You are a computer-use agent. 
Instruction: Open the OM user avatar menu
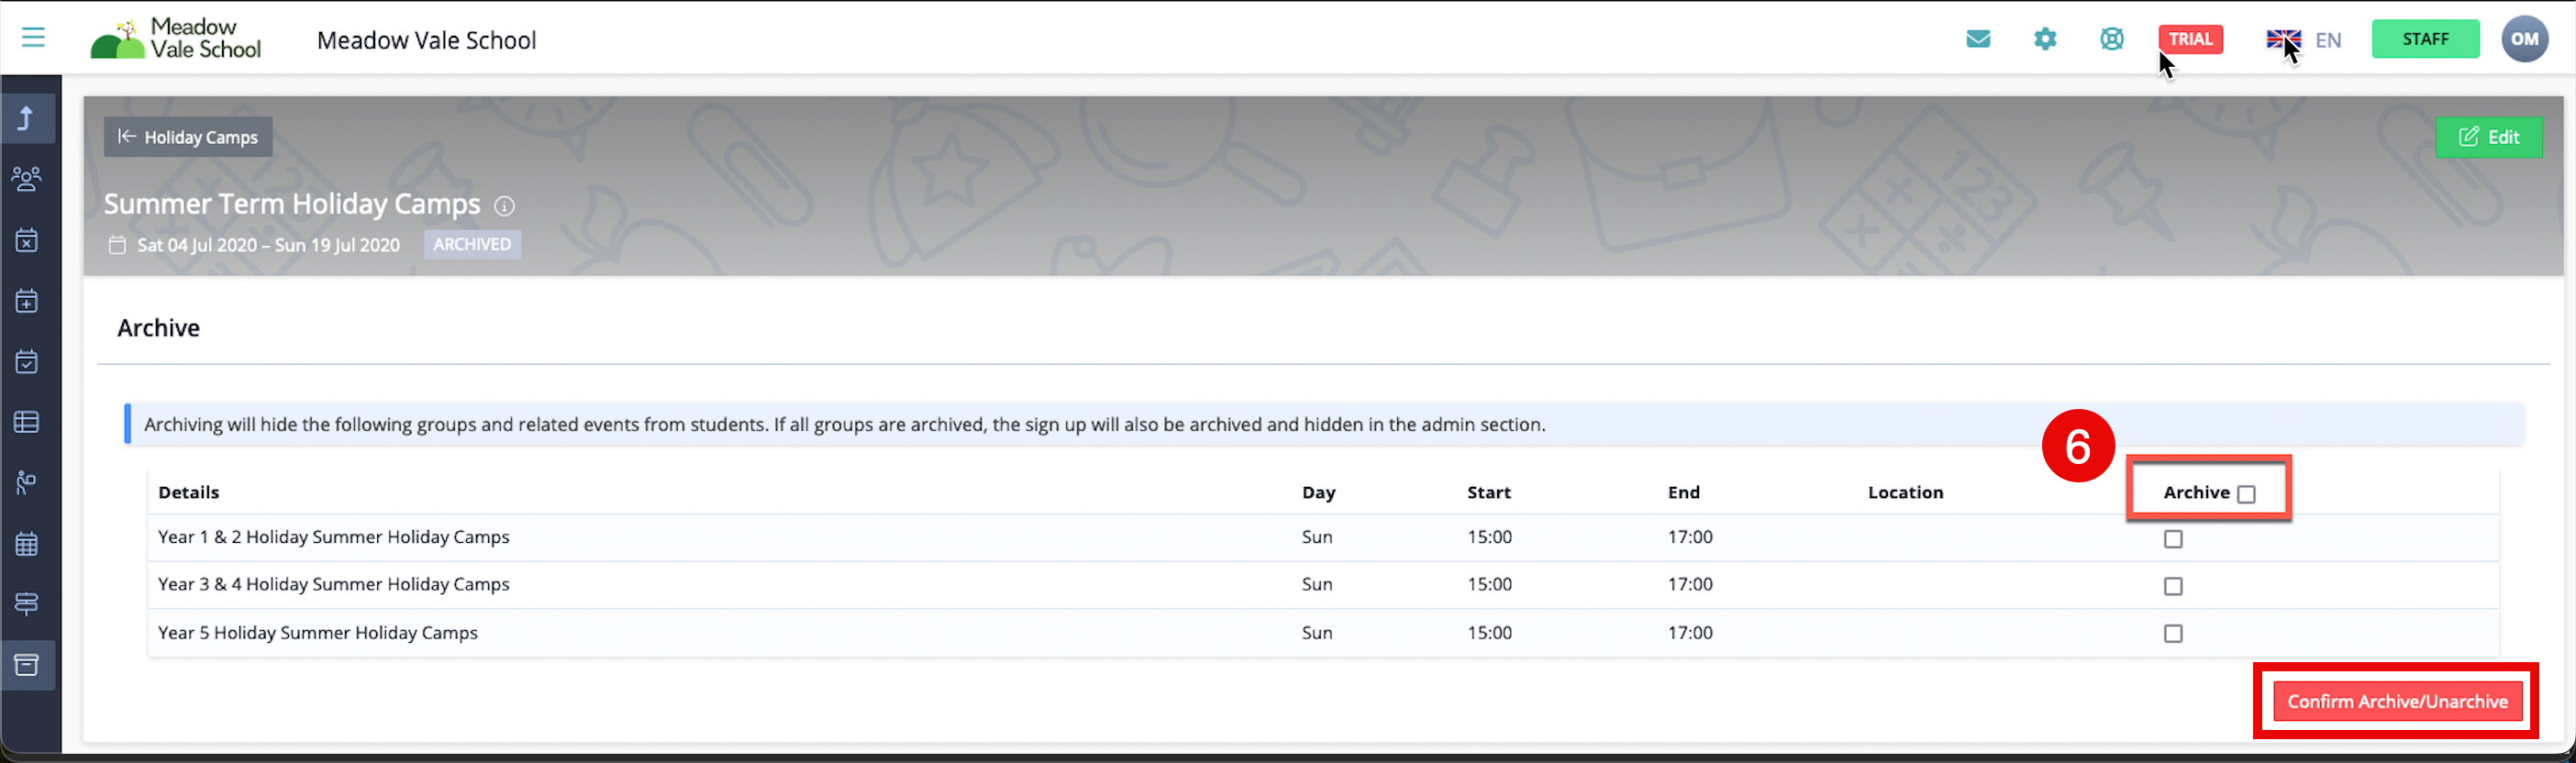2524,40
